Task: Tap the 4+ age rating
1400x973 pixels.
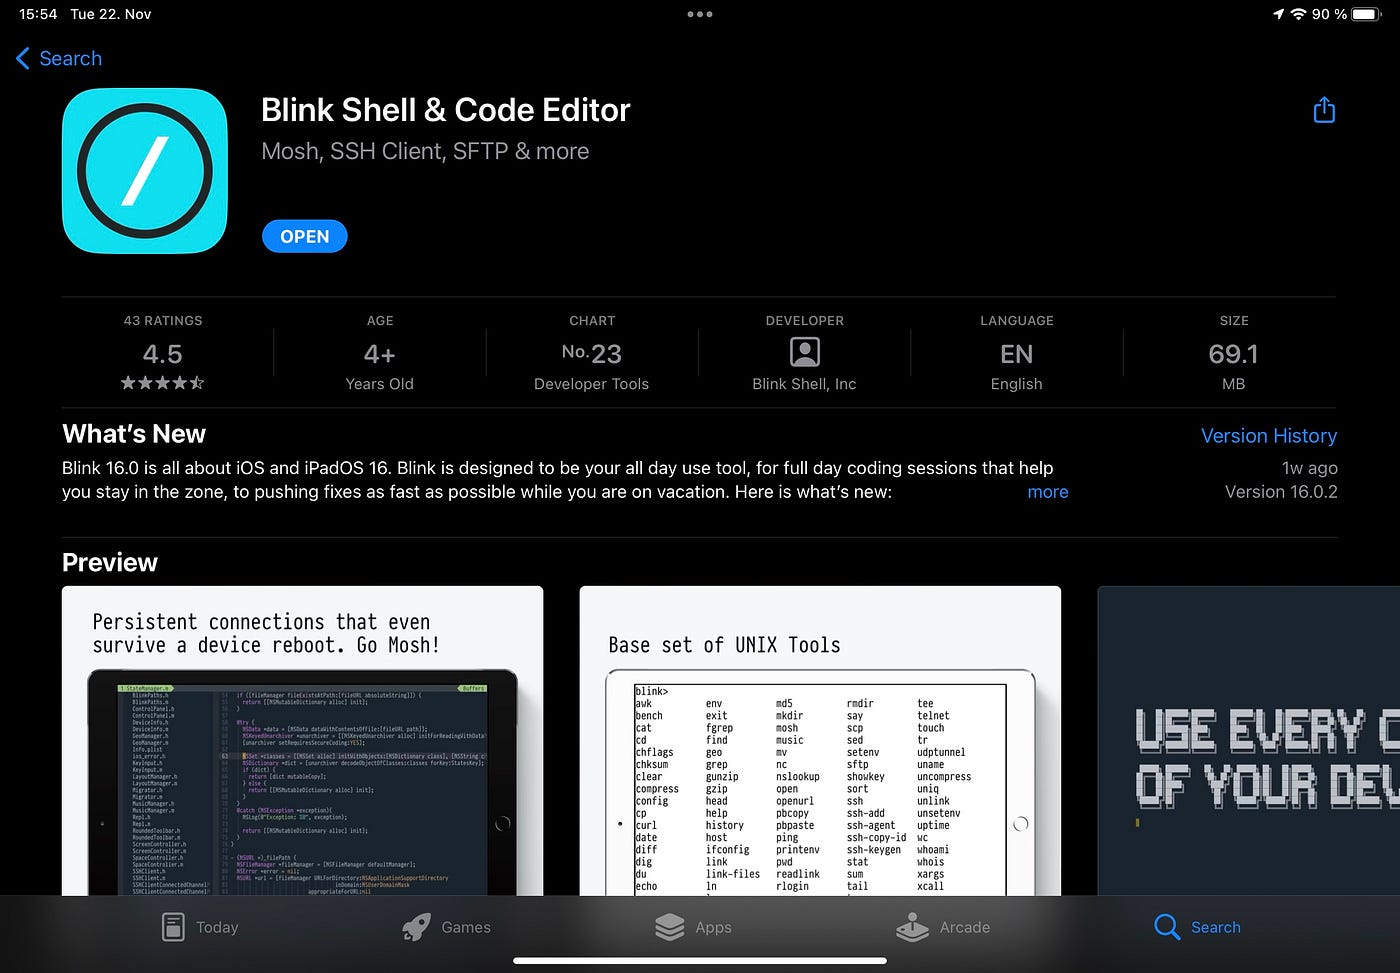Action: click(x=380, y=354)
